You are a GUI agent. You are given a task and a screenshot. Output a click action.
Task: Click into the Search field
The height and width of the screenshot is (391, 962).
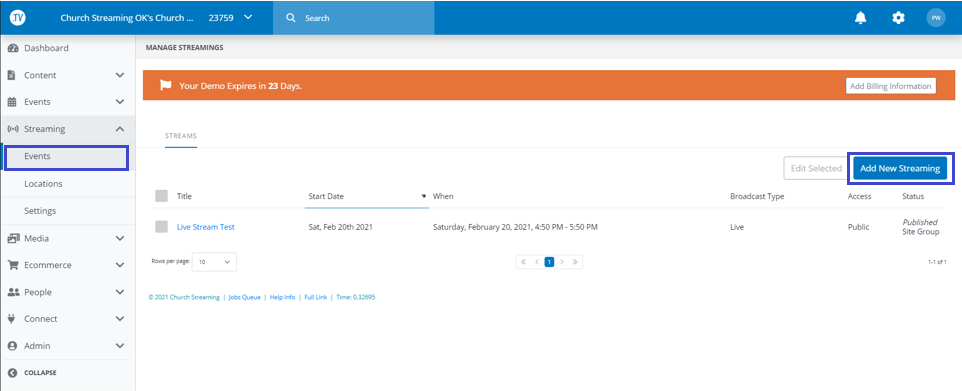point(353,18)
